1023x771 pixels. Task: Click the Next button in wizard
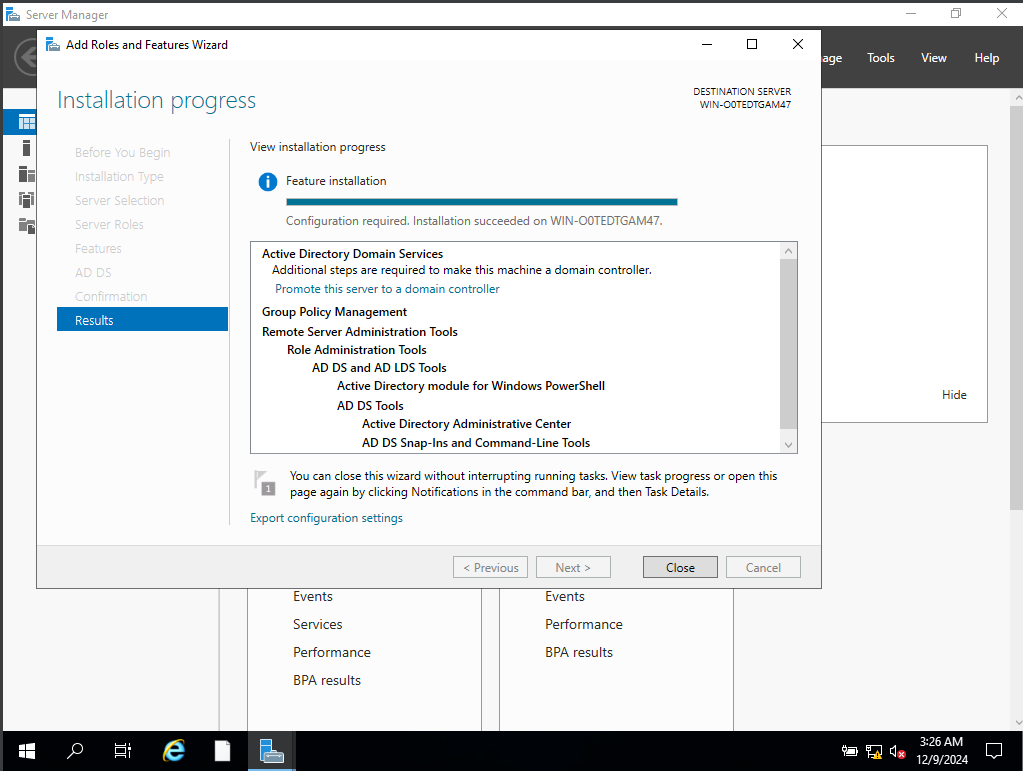coord(573,567)
